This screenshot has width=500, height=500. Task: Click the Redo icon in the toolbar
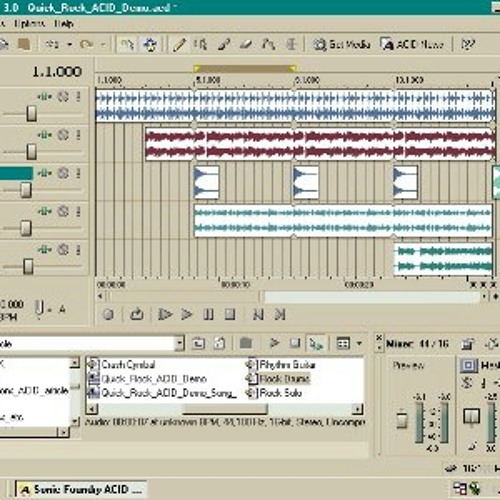pos(87,44)
